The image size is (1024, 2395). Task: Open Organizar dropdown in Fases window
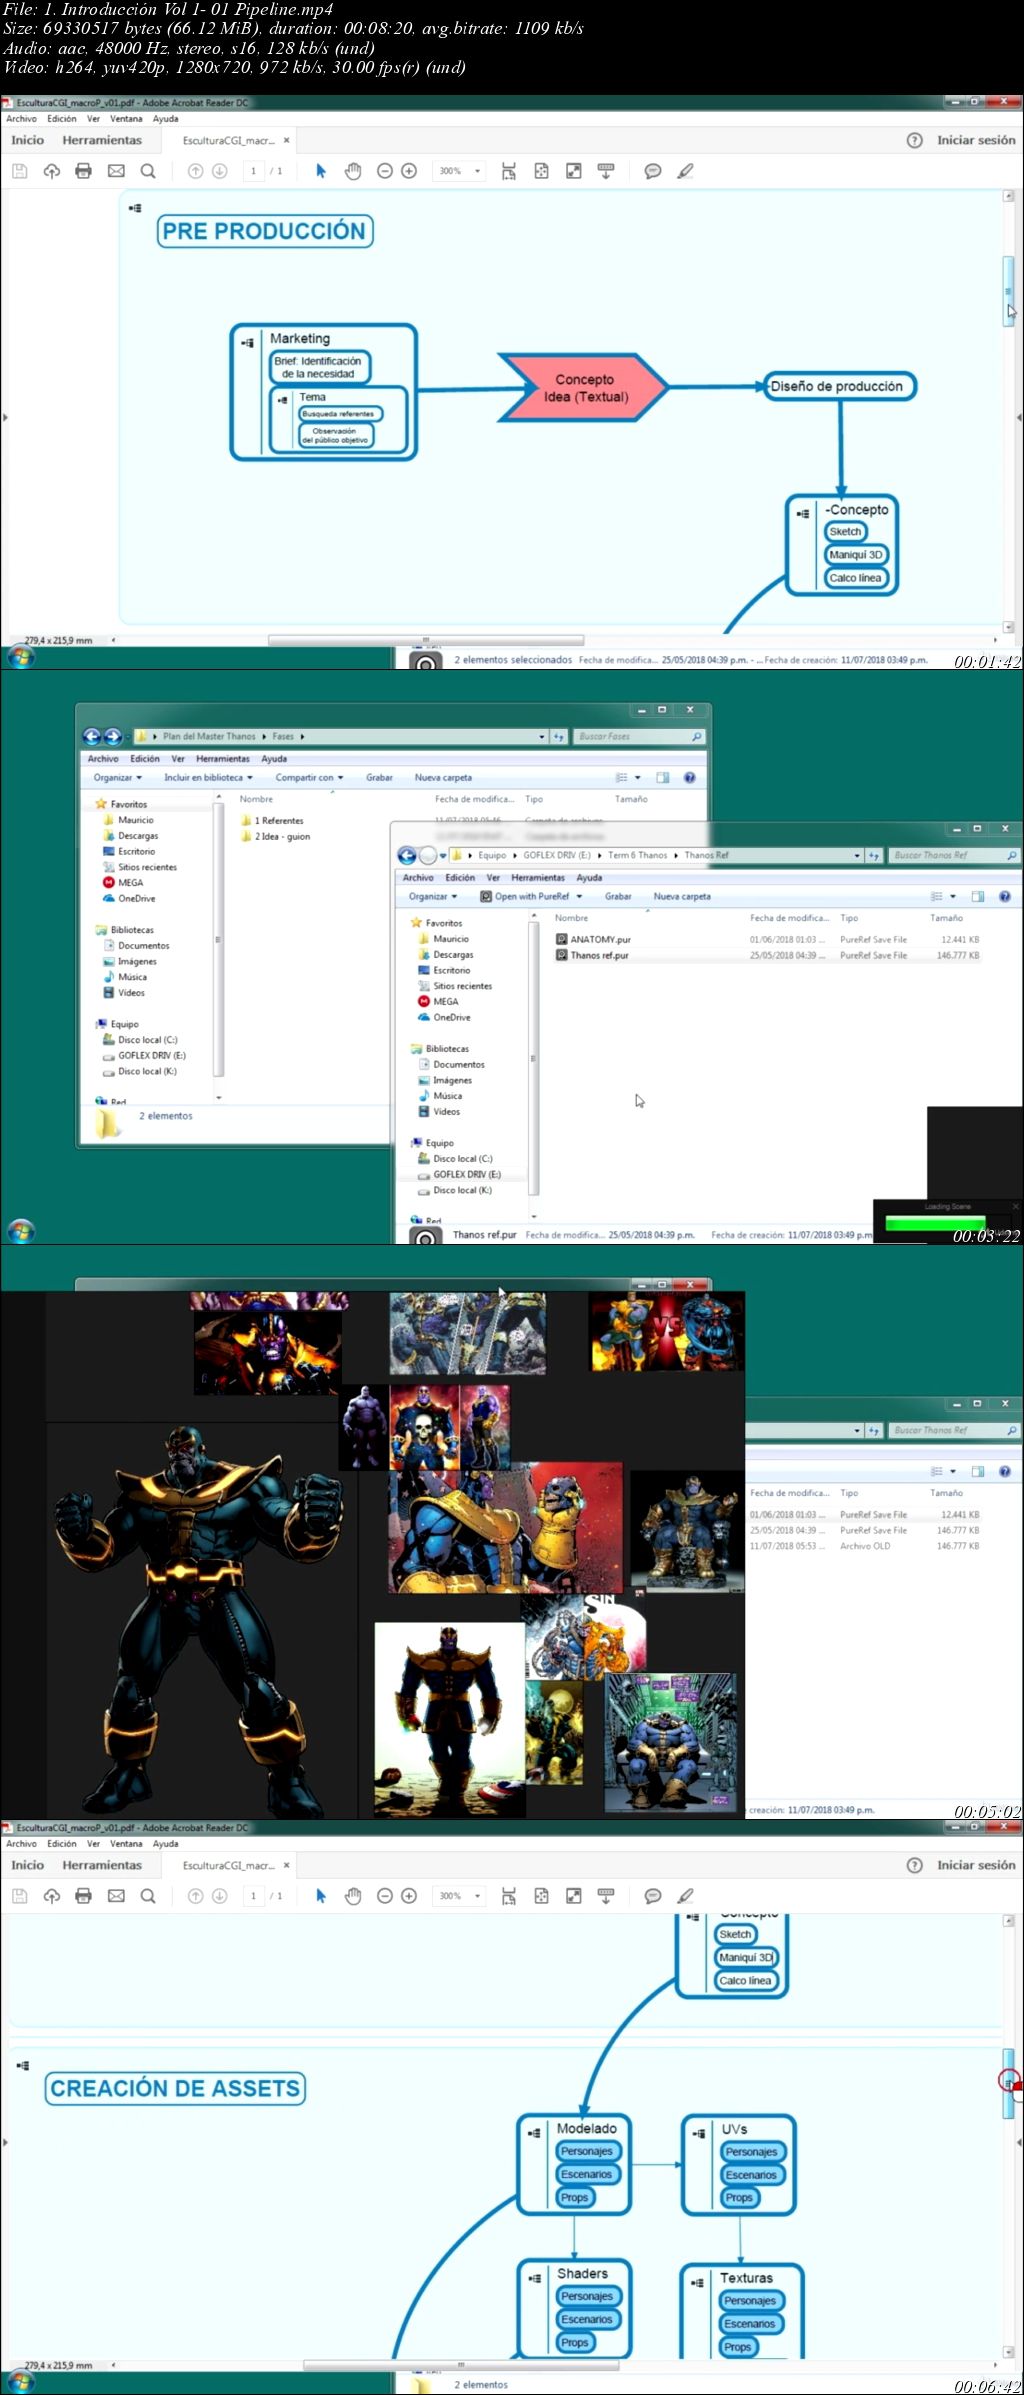click(x=118, y=777)
